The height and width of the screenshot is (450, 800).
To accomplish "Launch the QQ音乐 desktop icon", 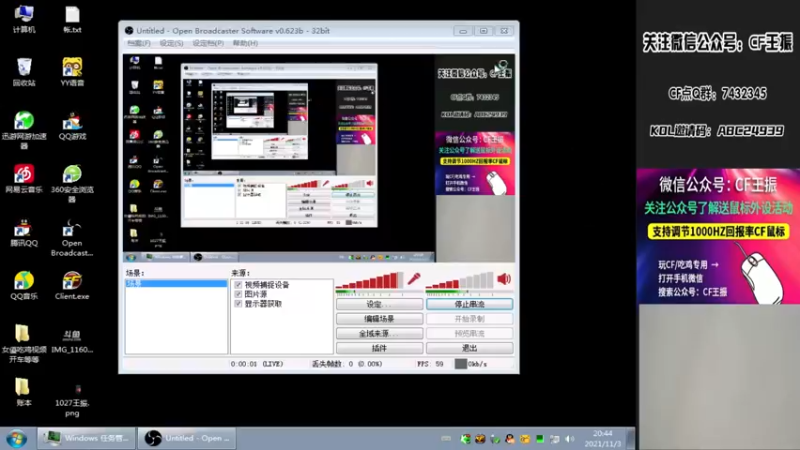I will (24, 286).
